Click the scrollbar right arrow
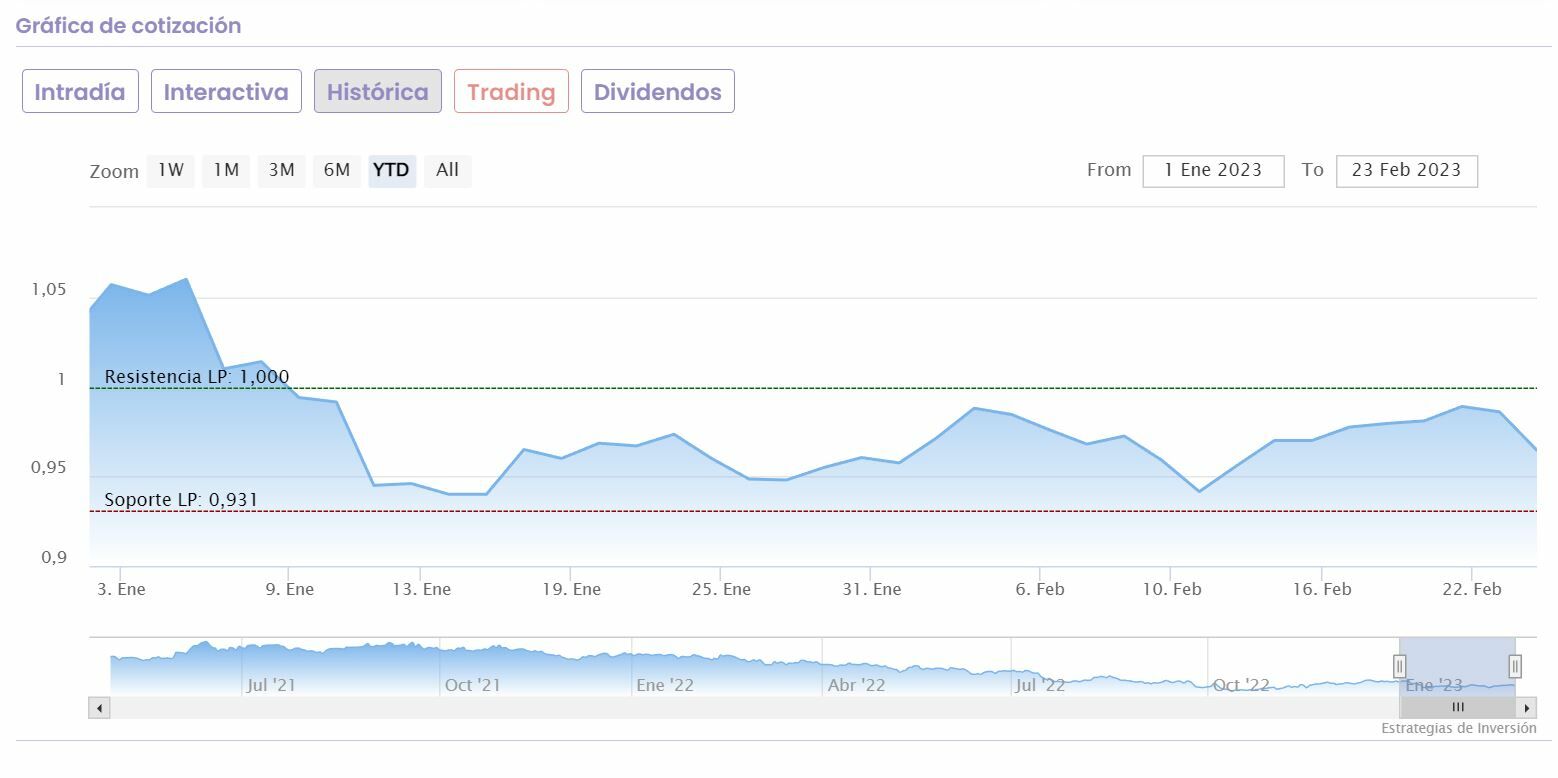The height and width of the screenshot is (778, 1558). click(x=1527, y=708)
